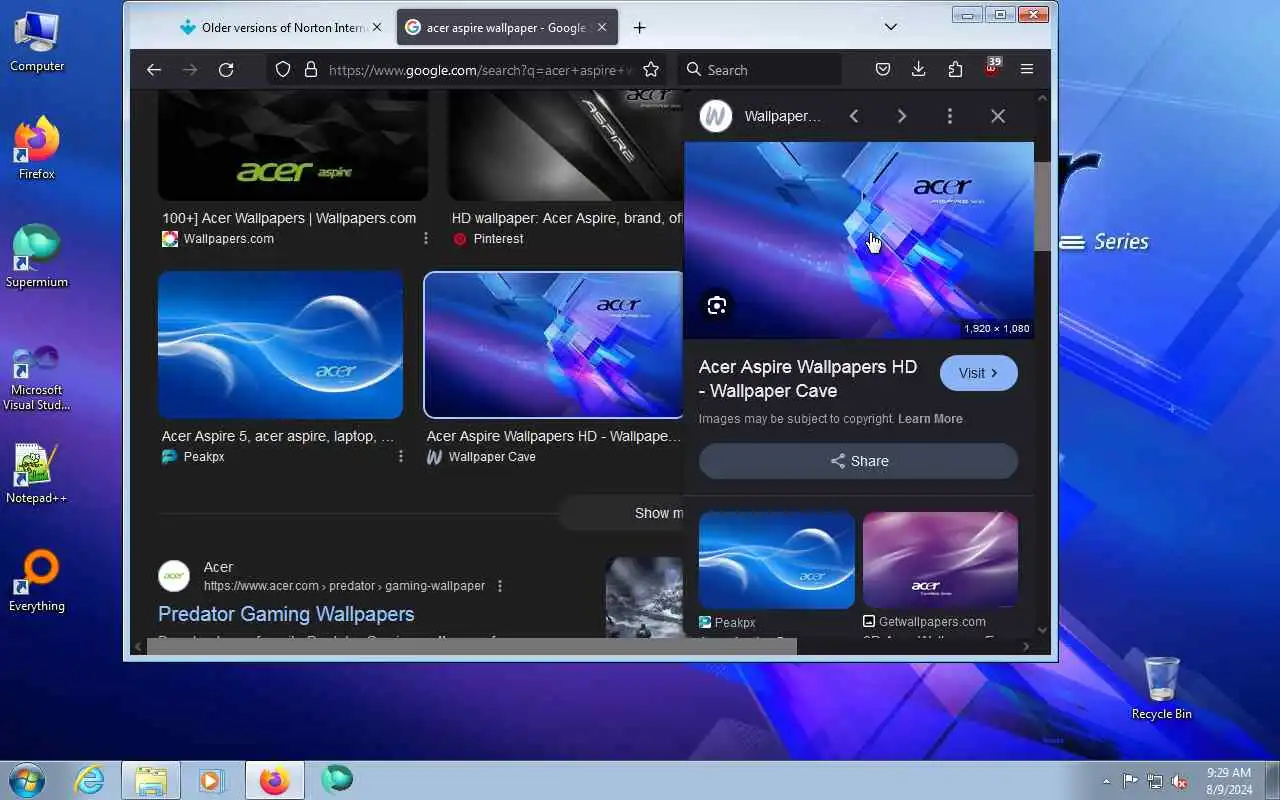Viewport: 1280px width, 800px height.
Task: Switch to Older versions of Norton tab
Action: (x=281, y=28)
